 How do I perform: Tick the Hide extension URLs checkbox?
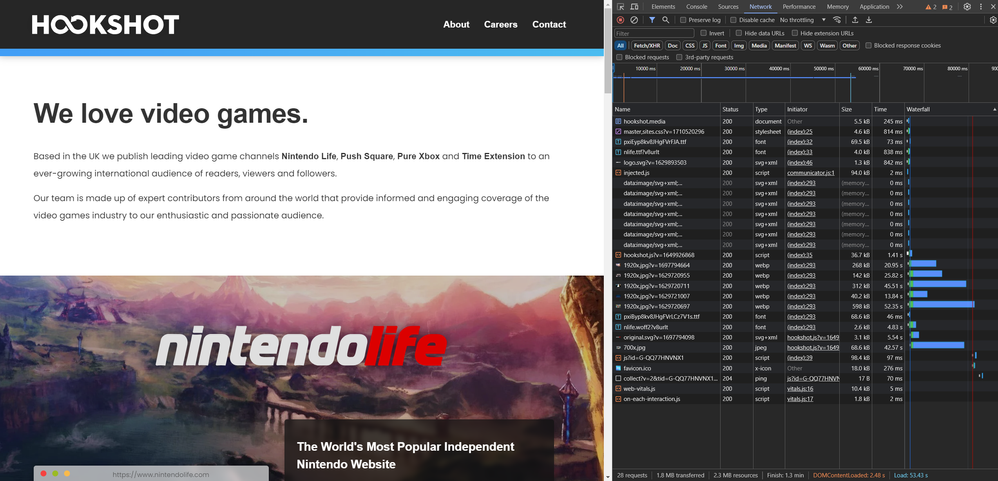[795, 33]
